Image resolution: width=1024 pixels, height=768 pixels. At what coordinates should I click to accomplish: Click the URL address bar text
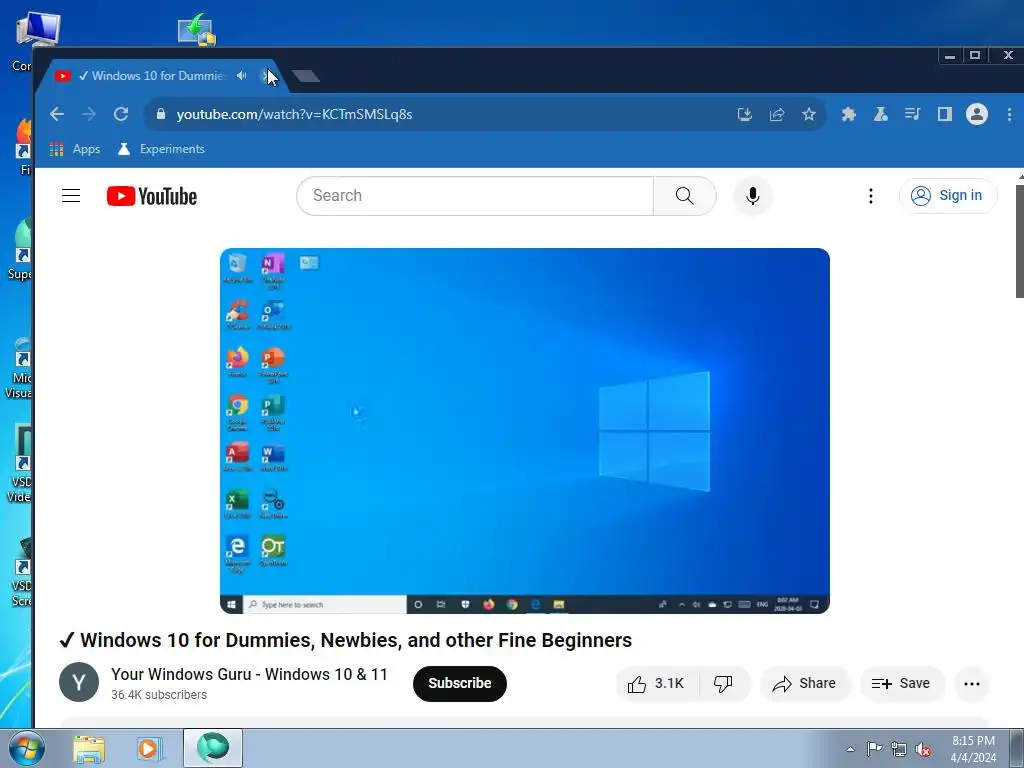pos(294,114)
